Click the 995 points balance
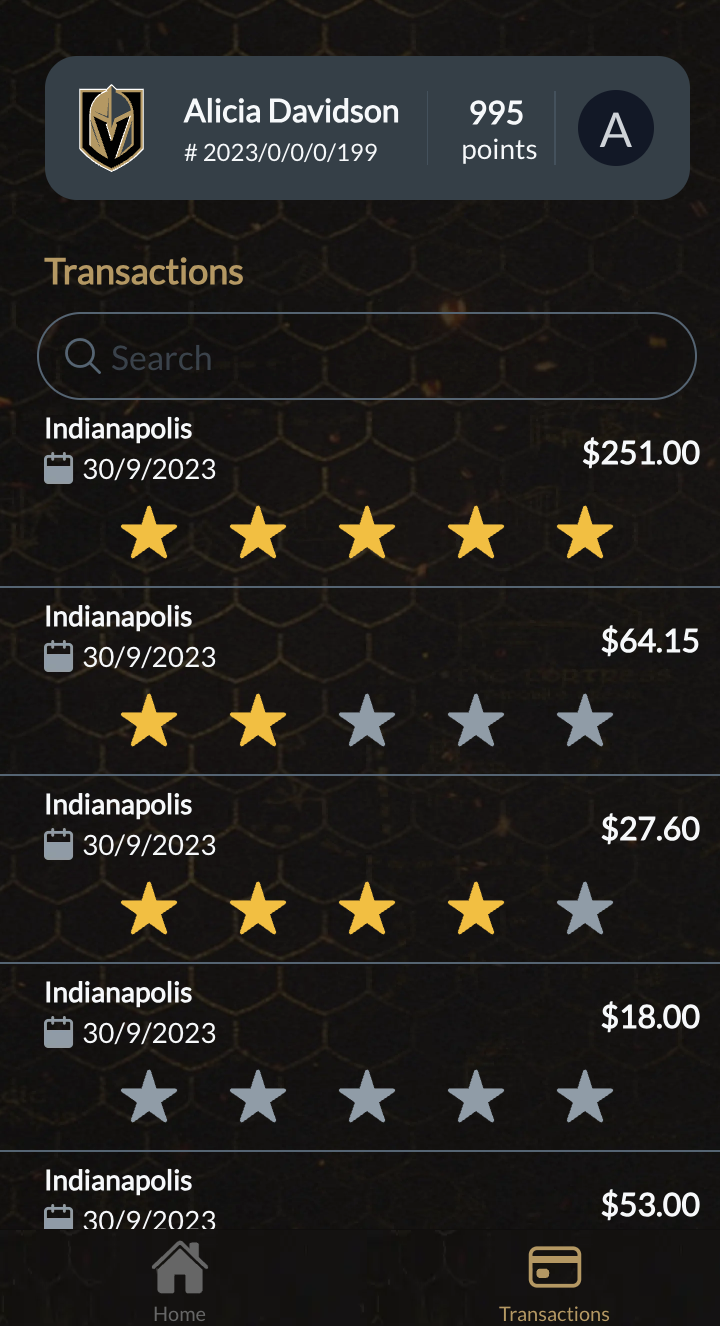Image resolution: width=720 pixels, height=1326 pixels. [x=498, y=129]
